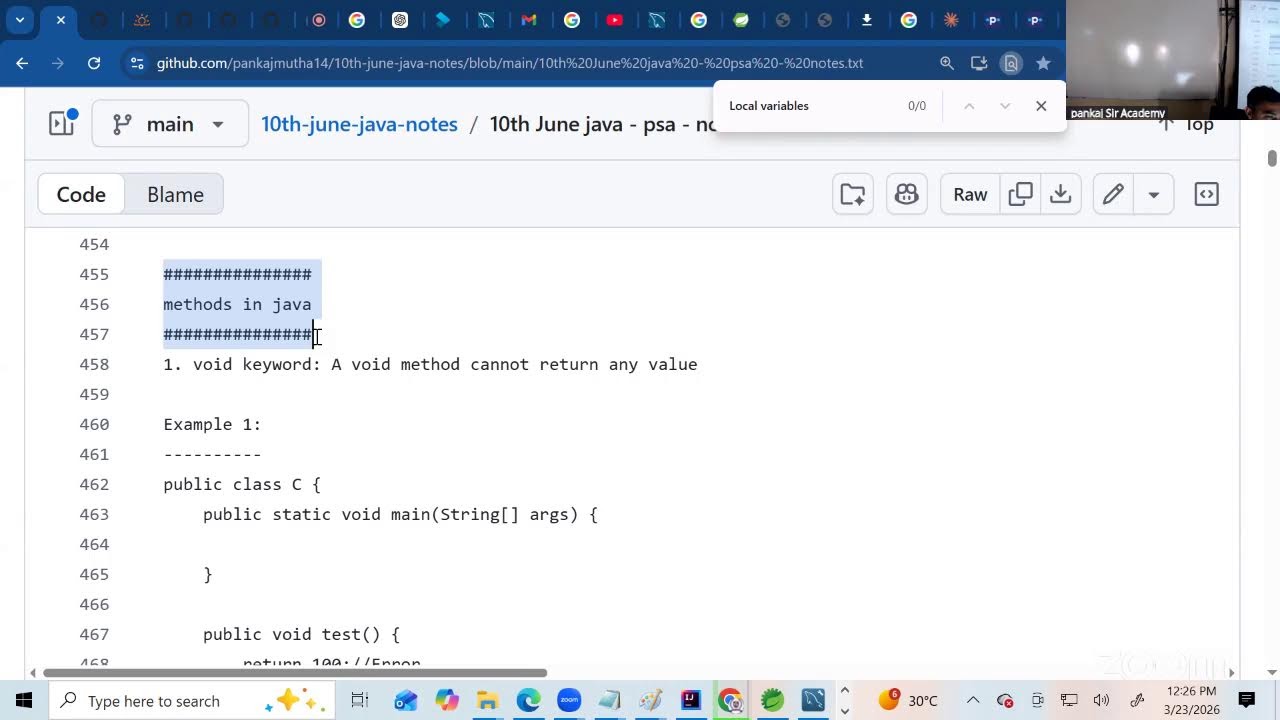The width and height of the screenshot is (1280, 720).
Task: Click 'public class C {' code line
Action: (242, 484)
